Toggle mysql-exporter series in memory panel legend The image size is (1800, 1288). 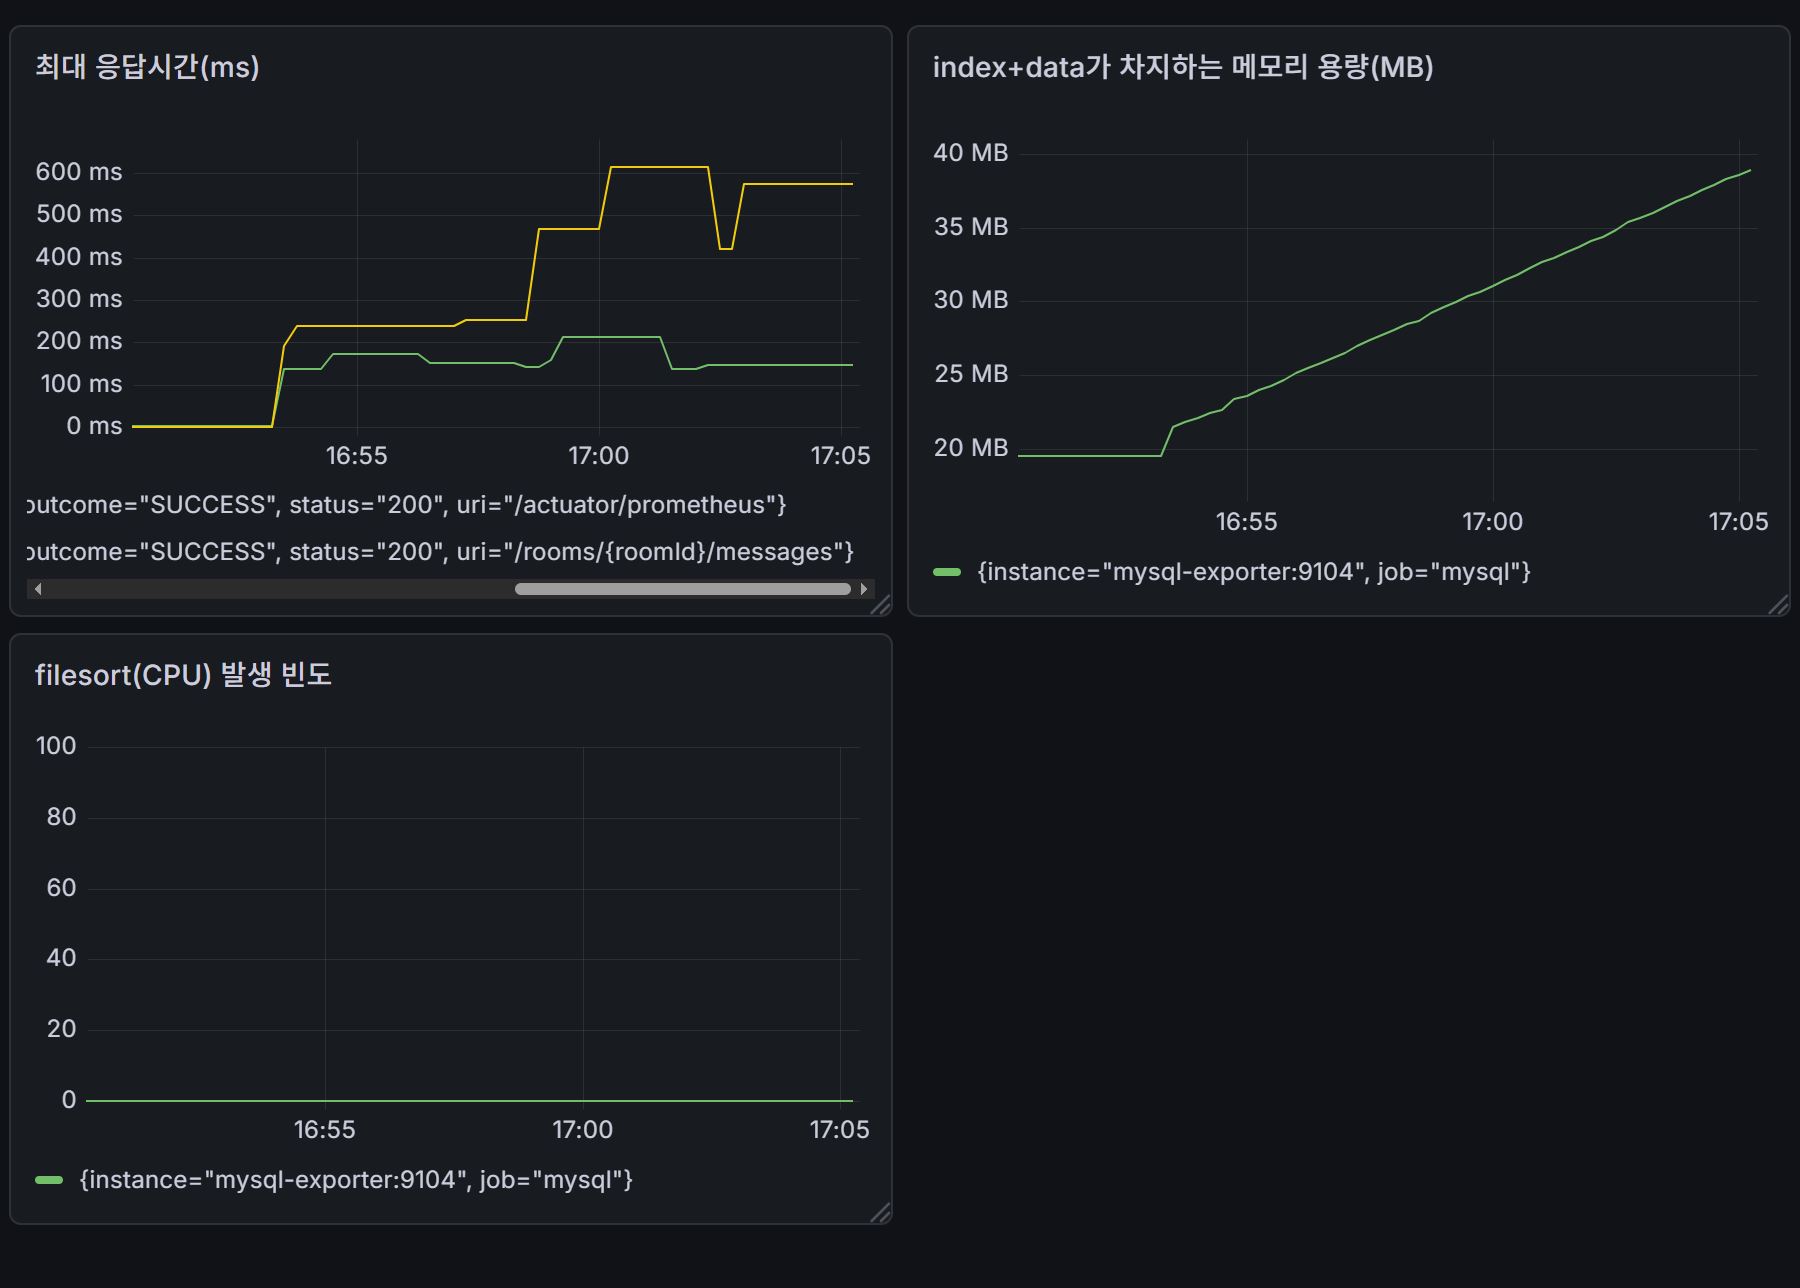(1254, 572)
